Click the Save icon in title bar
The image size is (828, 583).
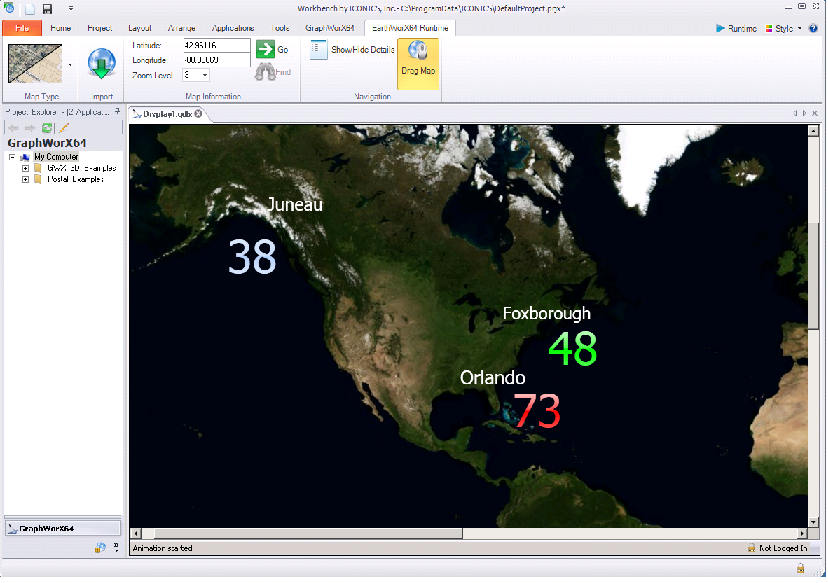click(47, 8)
